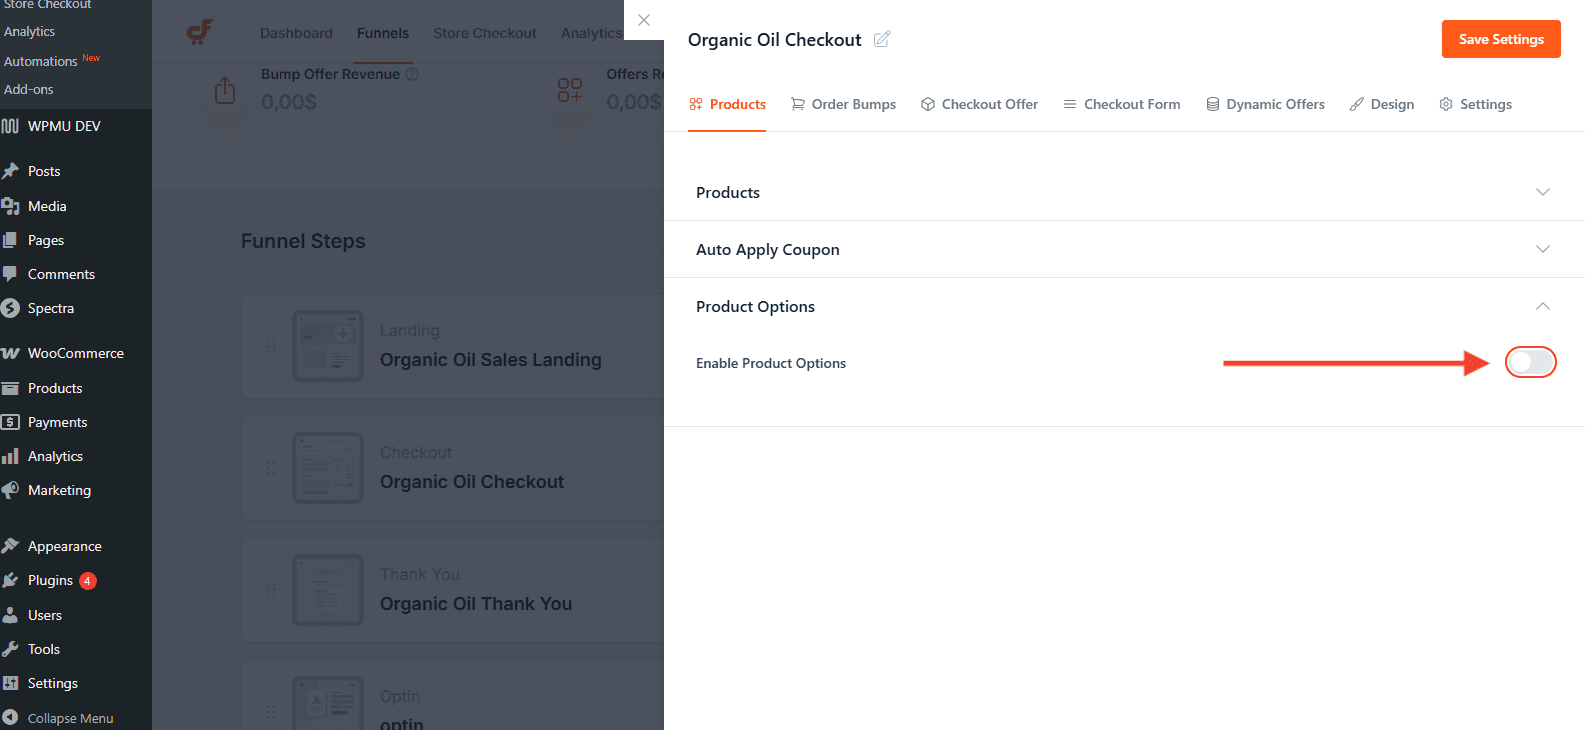Open the Payments section in the sidebar
Screen dimensions: 1587x730
(x=57, y=421)
